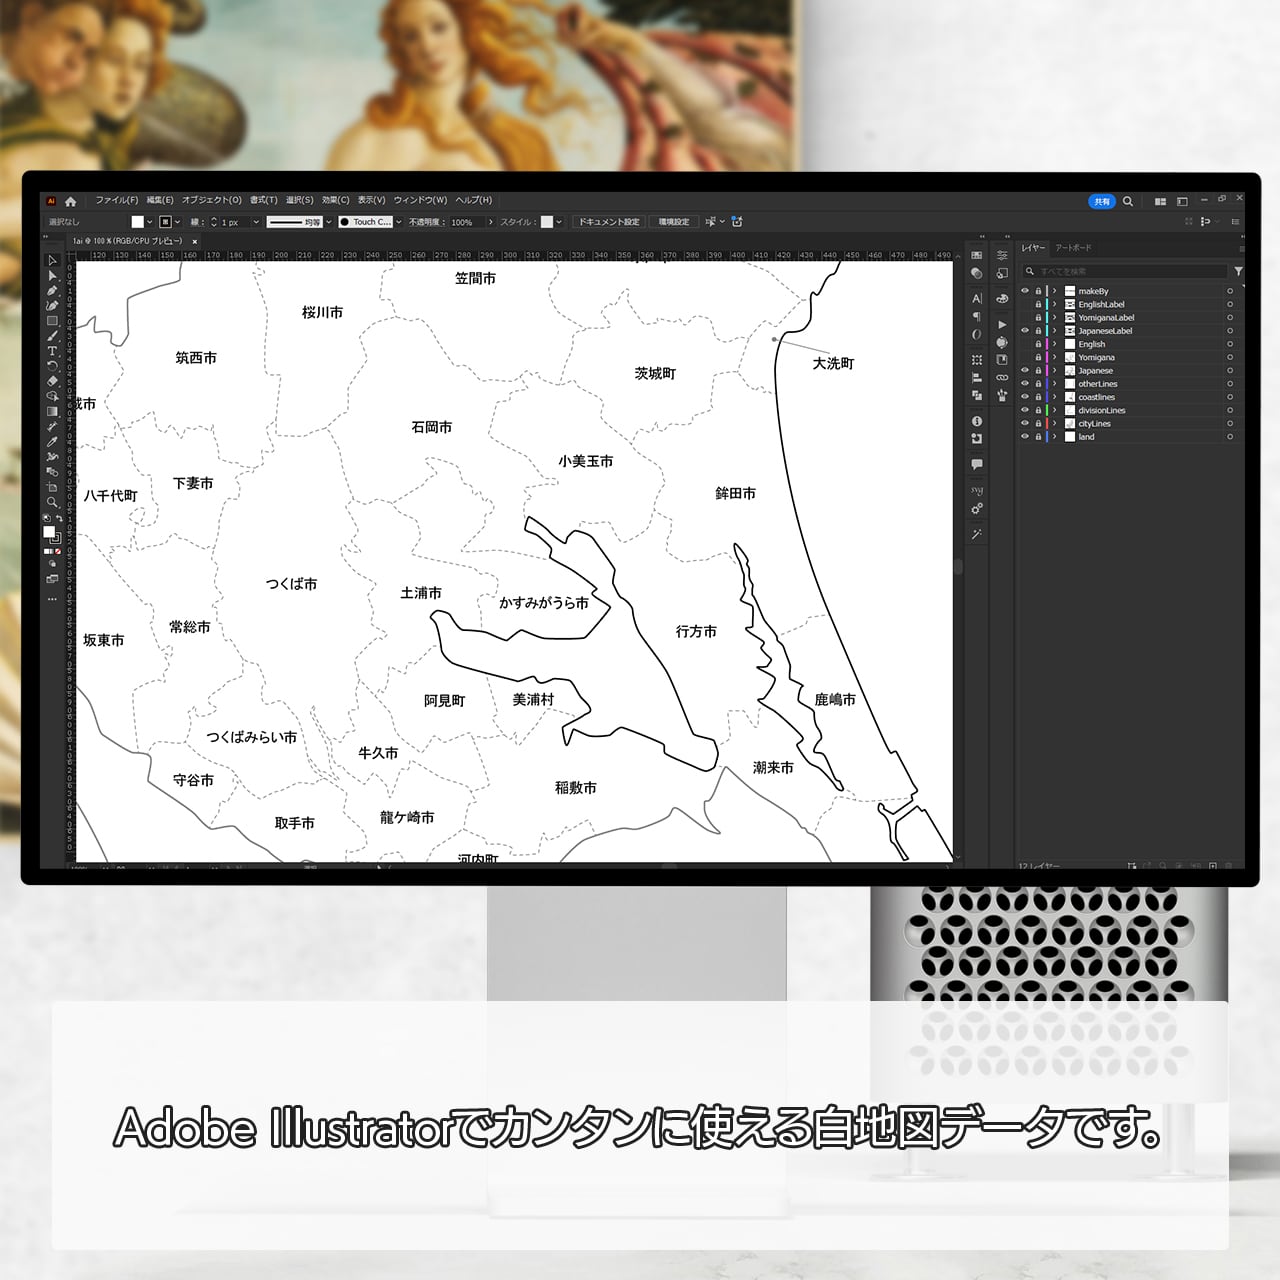Select the Zoom magnifier tool
Image resolution: width=1280 pixels, height=1280 pixels.
point(52,502)
